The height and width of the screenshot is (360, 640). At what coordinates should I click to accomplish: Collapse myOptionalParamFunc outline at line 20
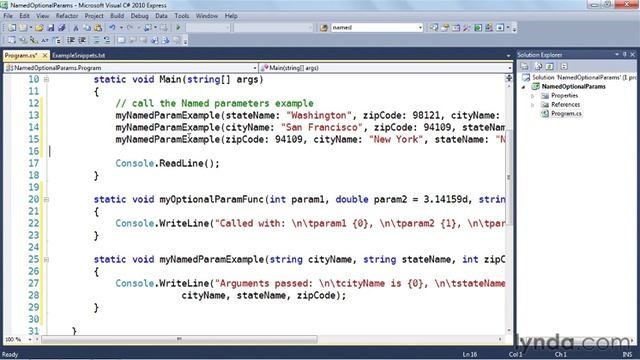pos(47,200)
